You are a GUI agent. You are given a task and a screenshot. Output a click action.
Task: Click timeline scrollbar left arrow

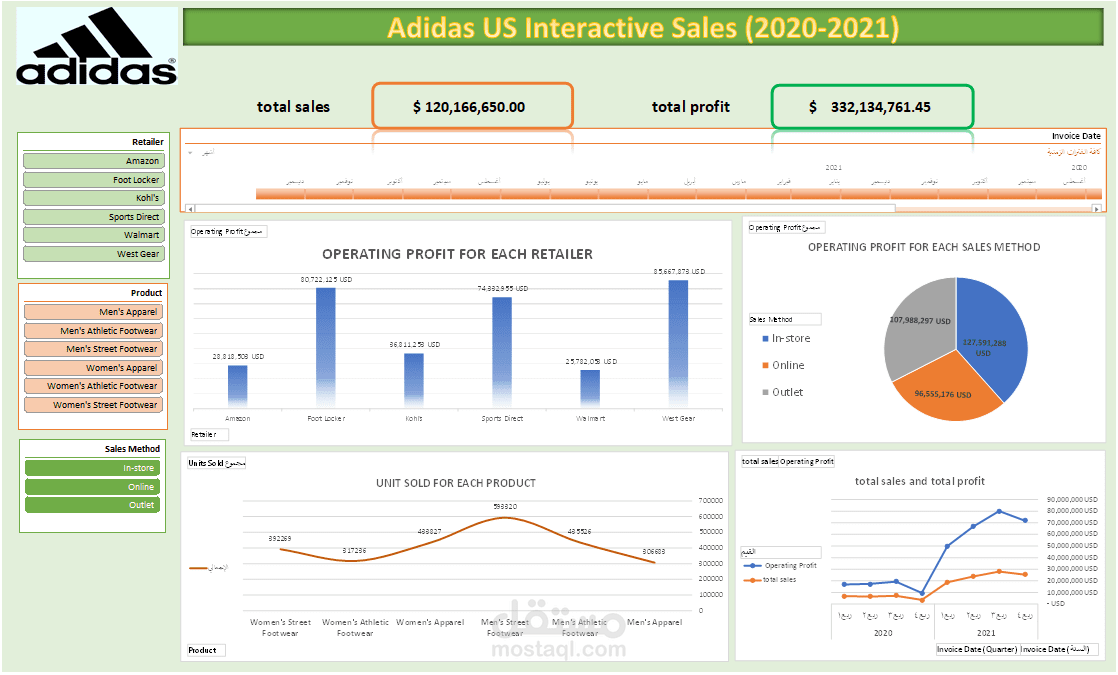click(x=190, y=209)
